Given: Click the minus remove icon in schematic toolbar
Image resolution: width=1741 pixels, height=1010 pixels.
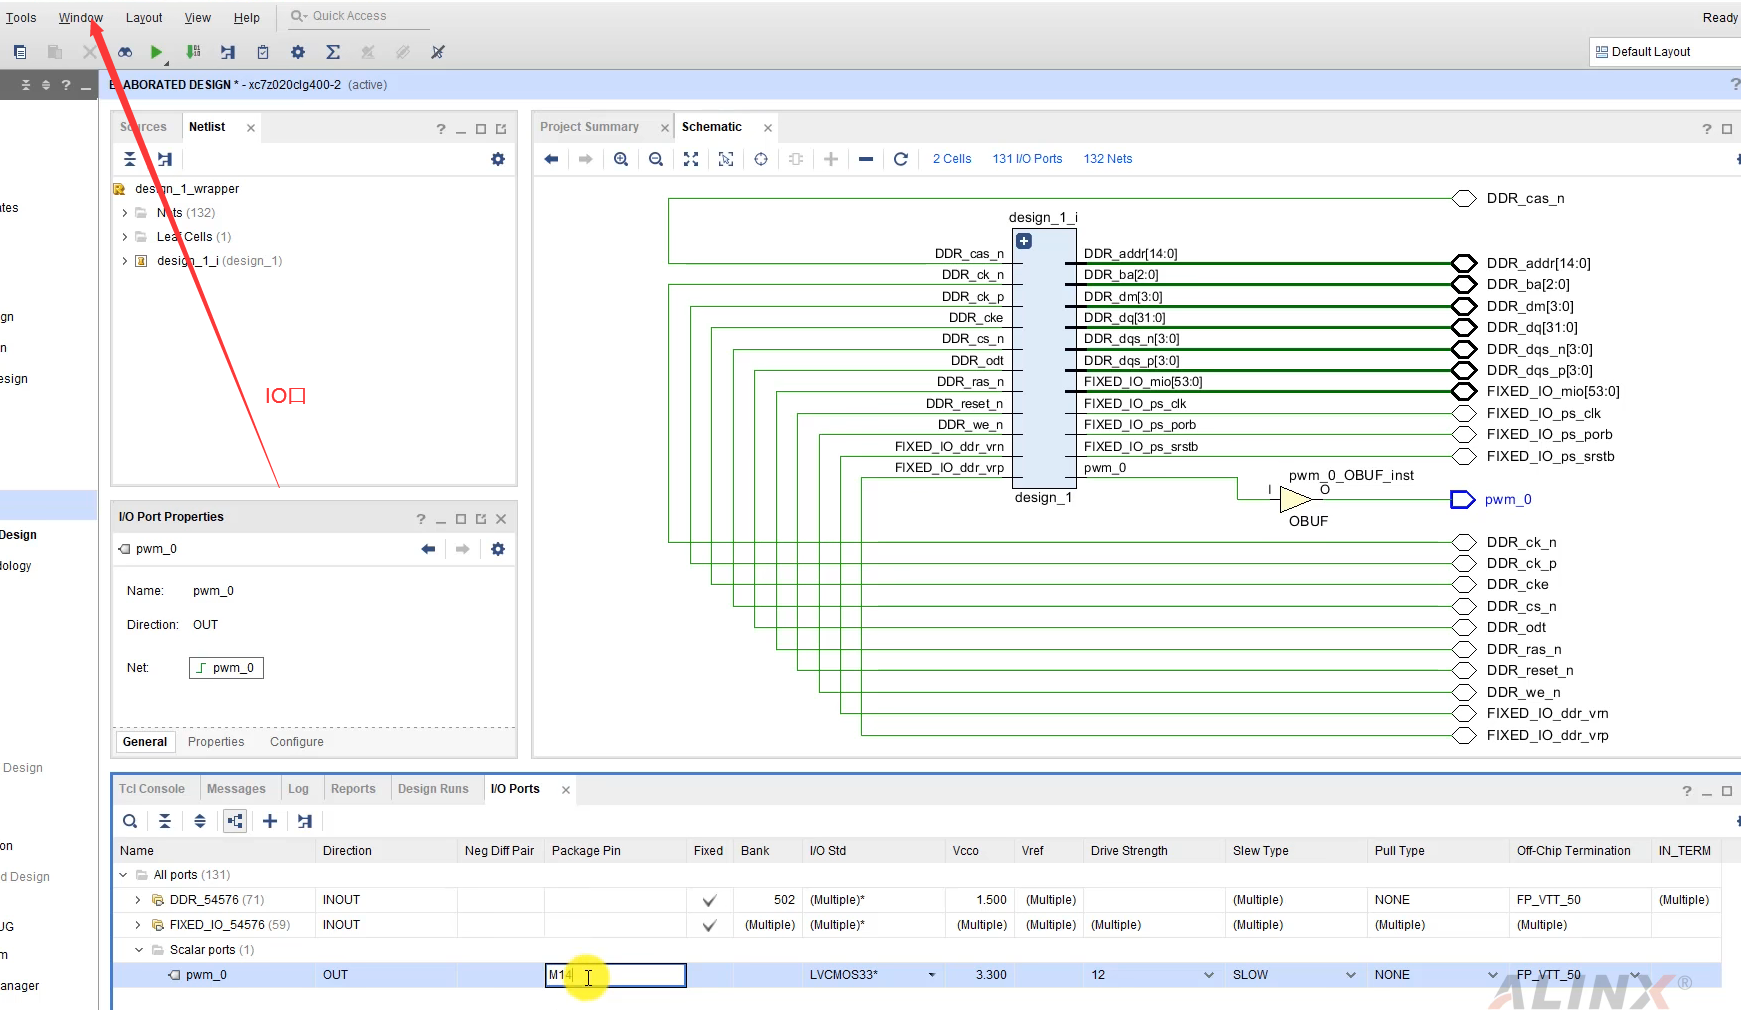Looking at the screenshot, I should 866,159.
